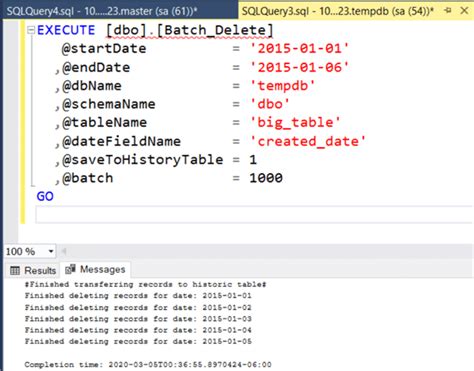Click the Results grid icon
The width and height of the screenshot is (474, 371).
15,270
